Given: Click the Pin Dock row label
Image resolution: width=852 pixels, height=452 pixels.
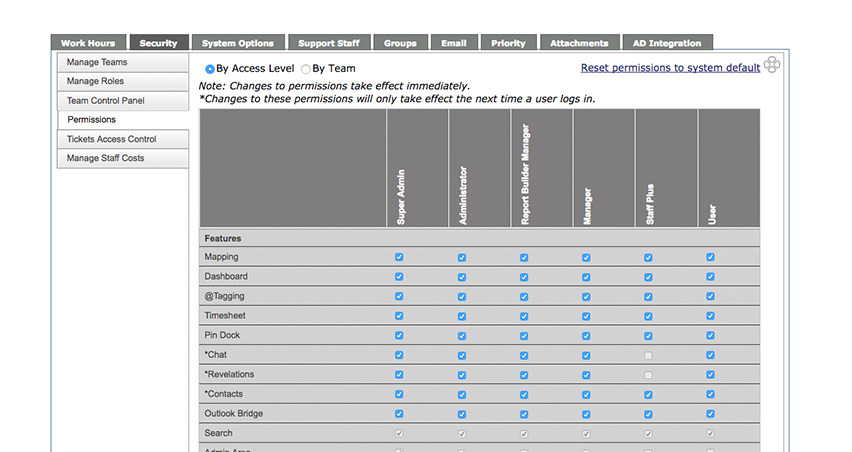Looking at the screenshot, I should [222, 335].
